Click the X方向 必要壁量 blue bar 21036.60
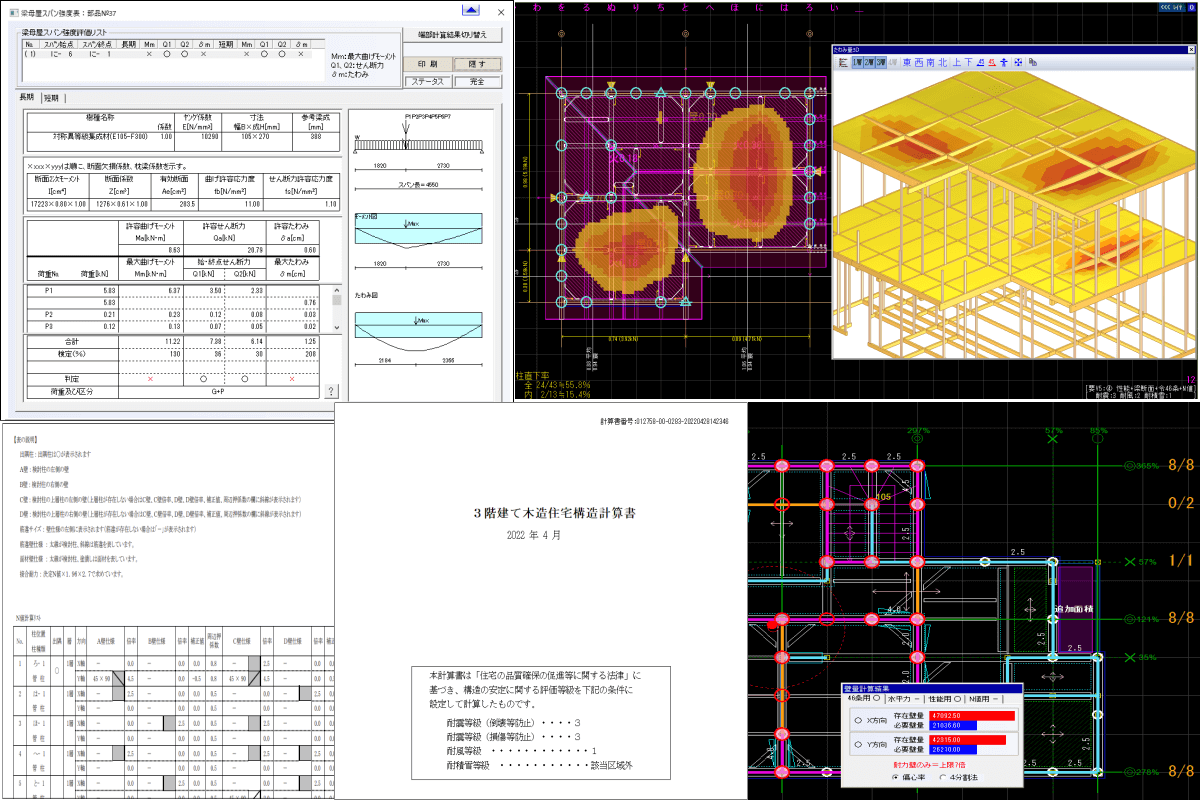Viewport: 1200px width, 800px height. [953, 725]
